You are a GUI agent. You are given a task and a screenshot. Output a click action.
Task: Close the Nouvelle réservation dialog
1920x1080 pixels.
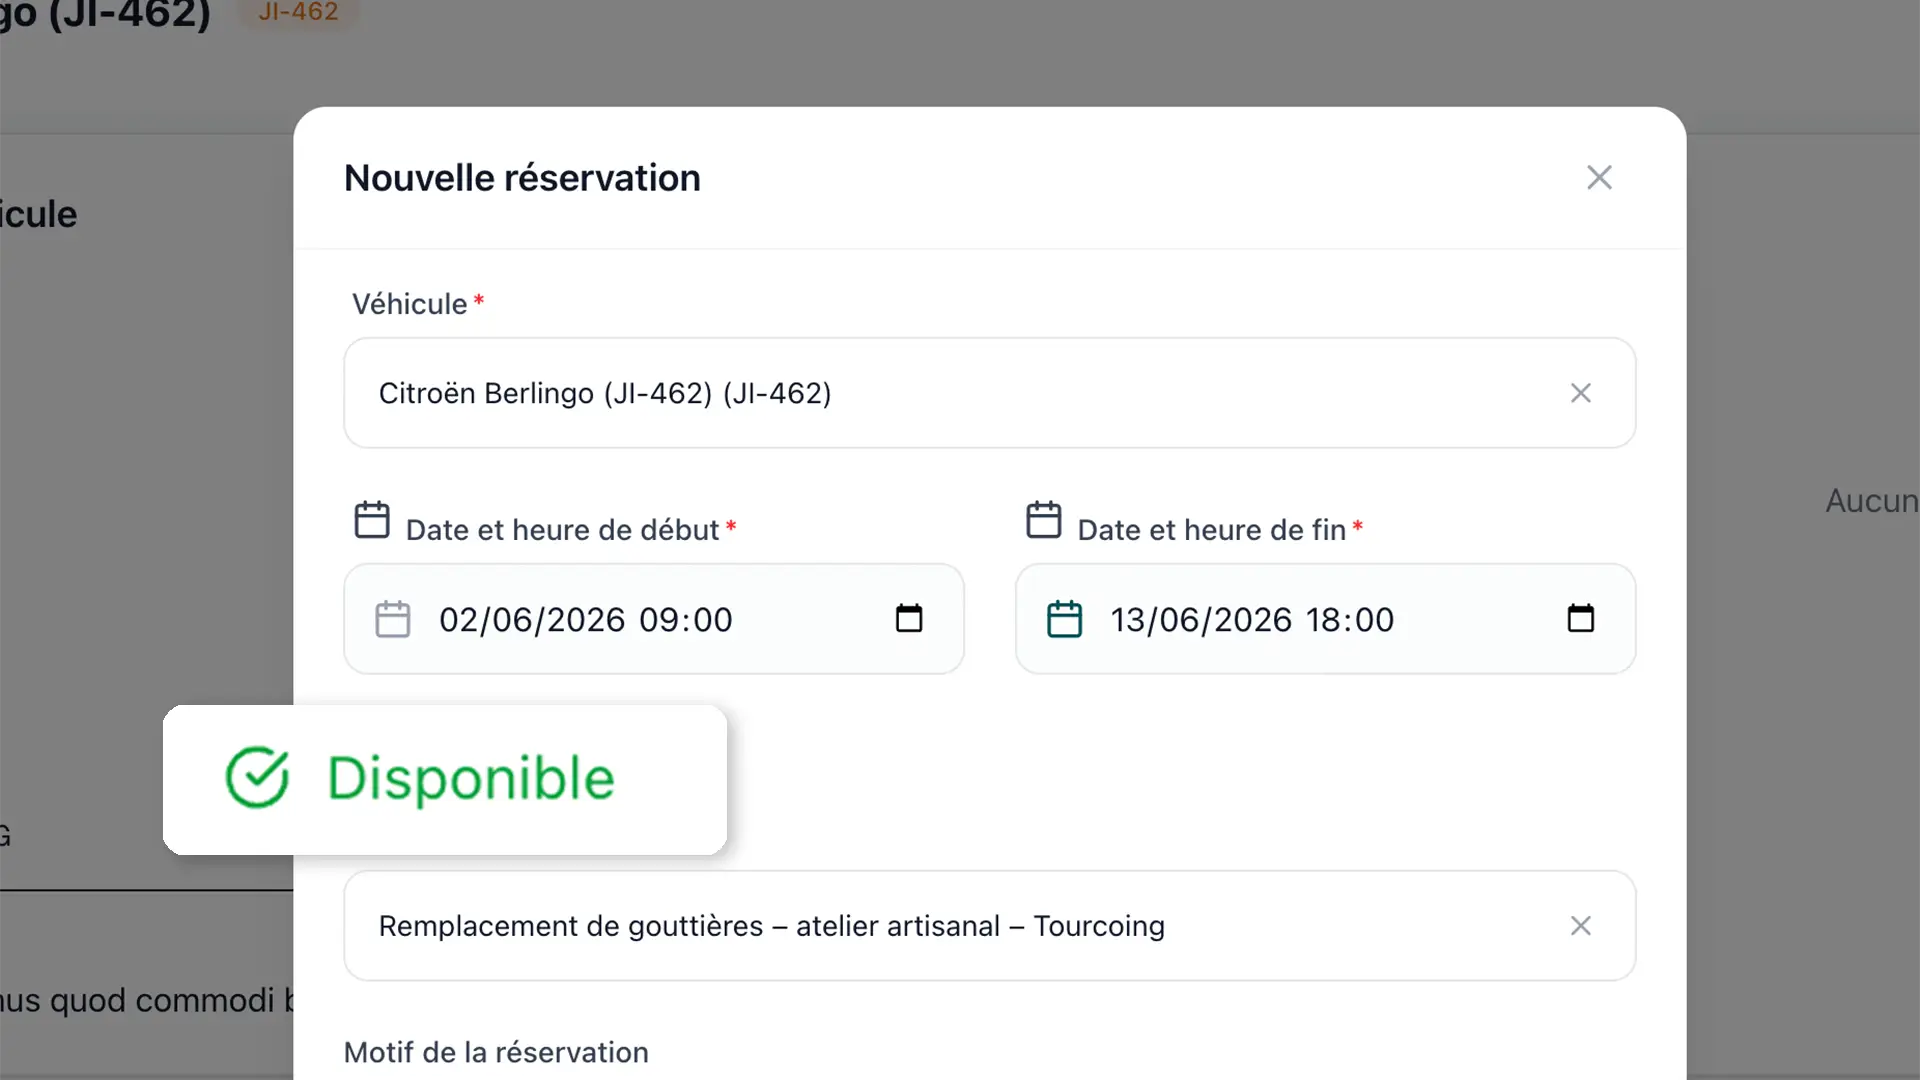click(x=1599, y=178)
